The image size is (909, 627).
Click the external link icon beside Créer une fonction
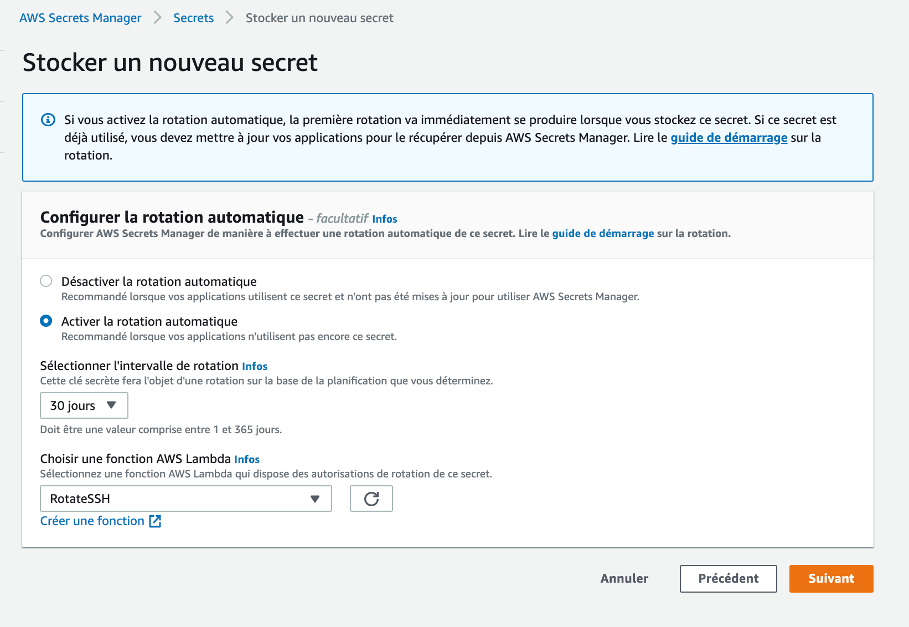point(155,521)
